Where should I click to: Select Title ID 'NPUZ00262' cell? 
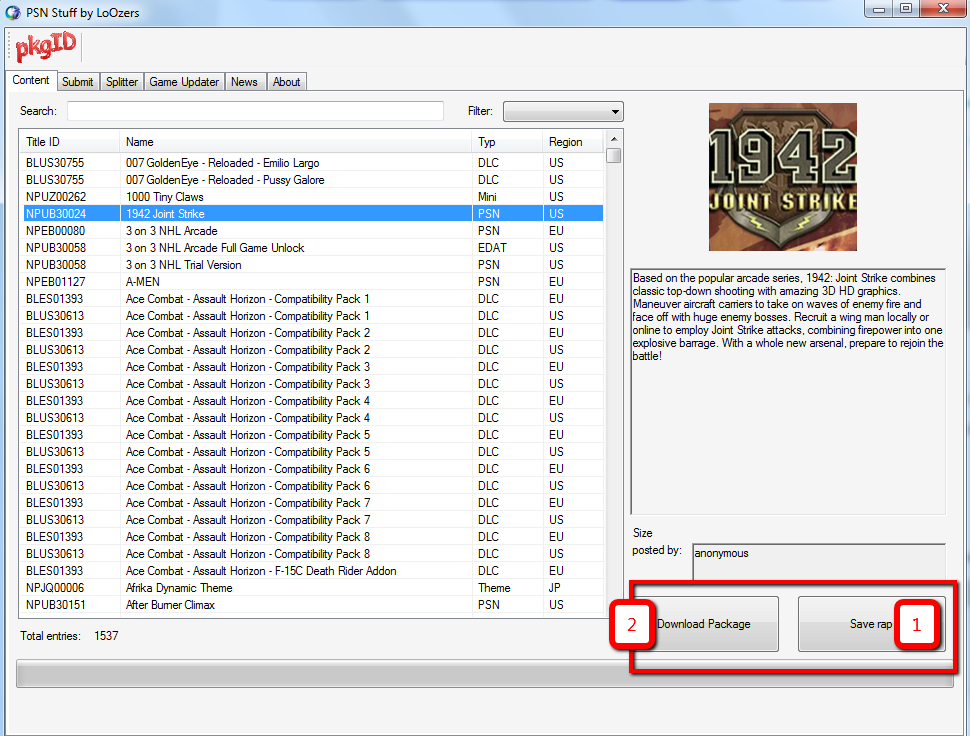(x=56, y=197)
